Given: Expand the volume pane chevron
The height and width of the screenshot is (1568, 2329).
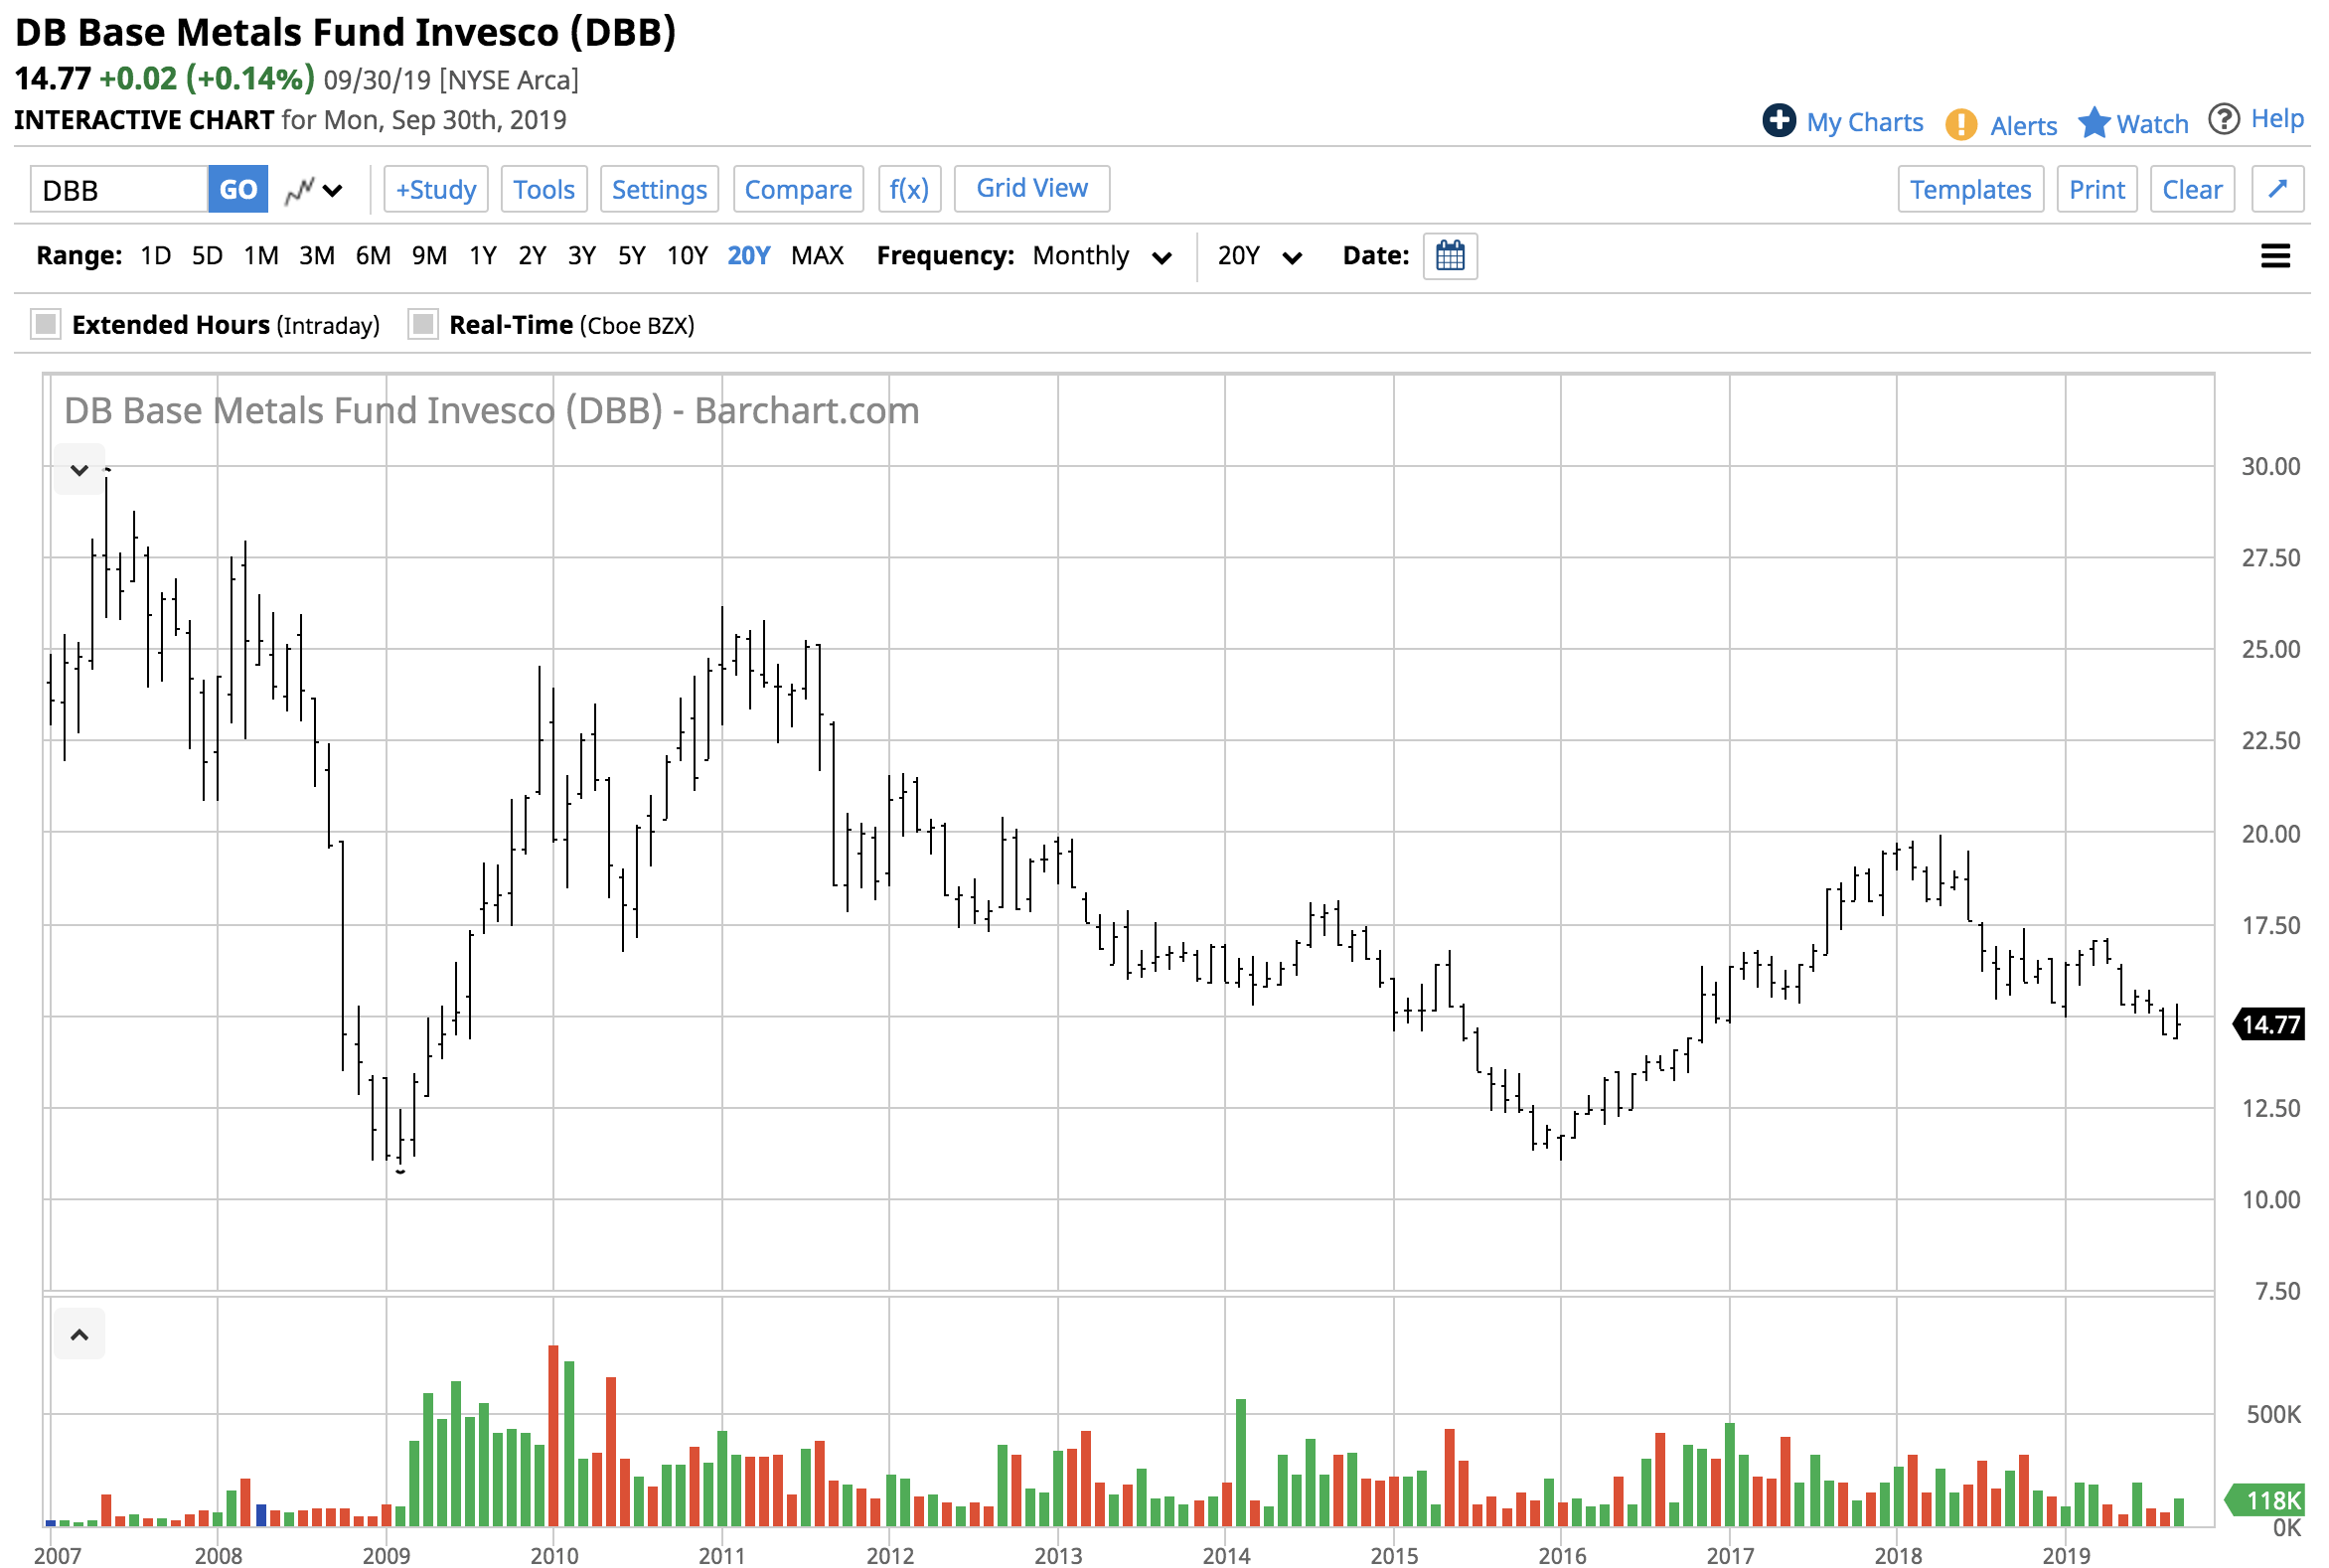Looking at the screenshot, I should click(79, 1334).
